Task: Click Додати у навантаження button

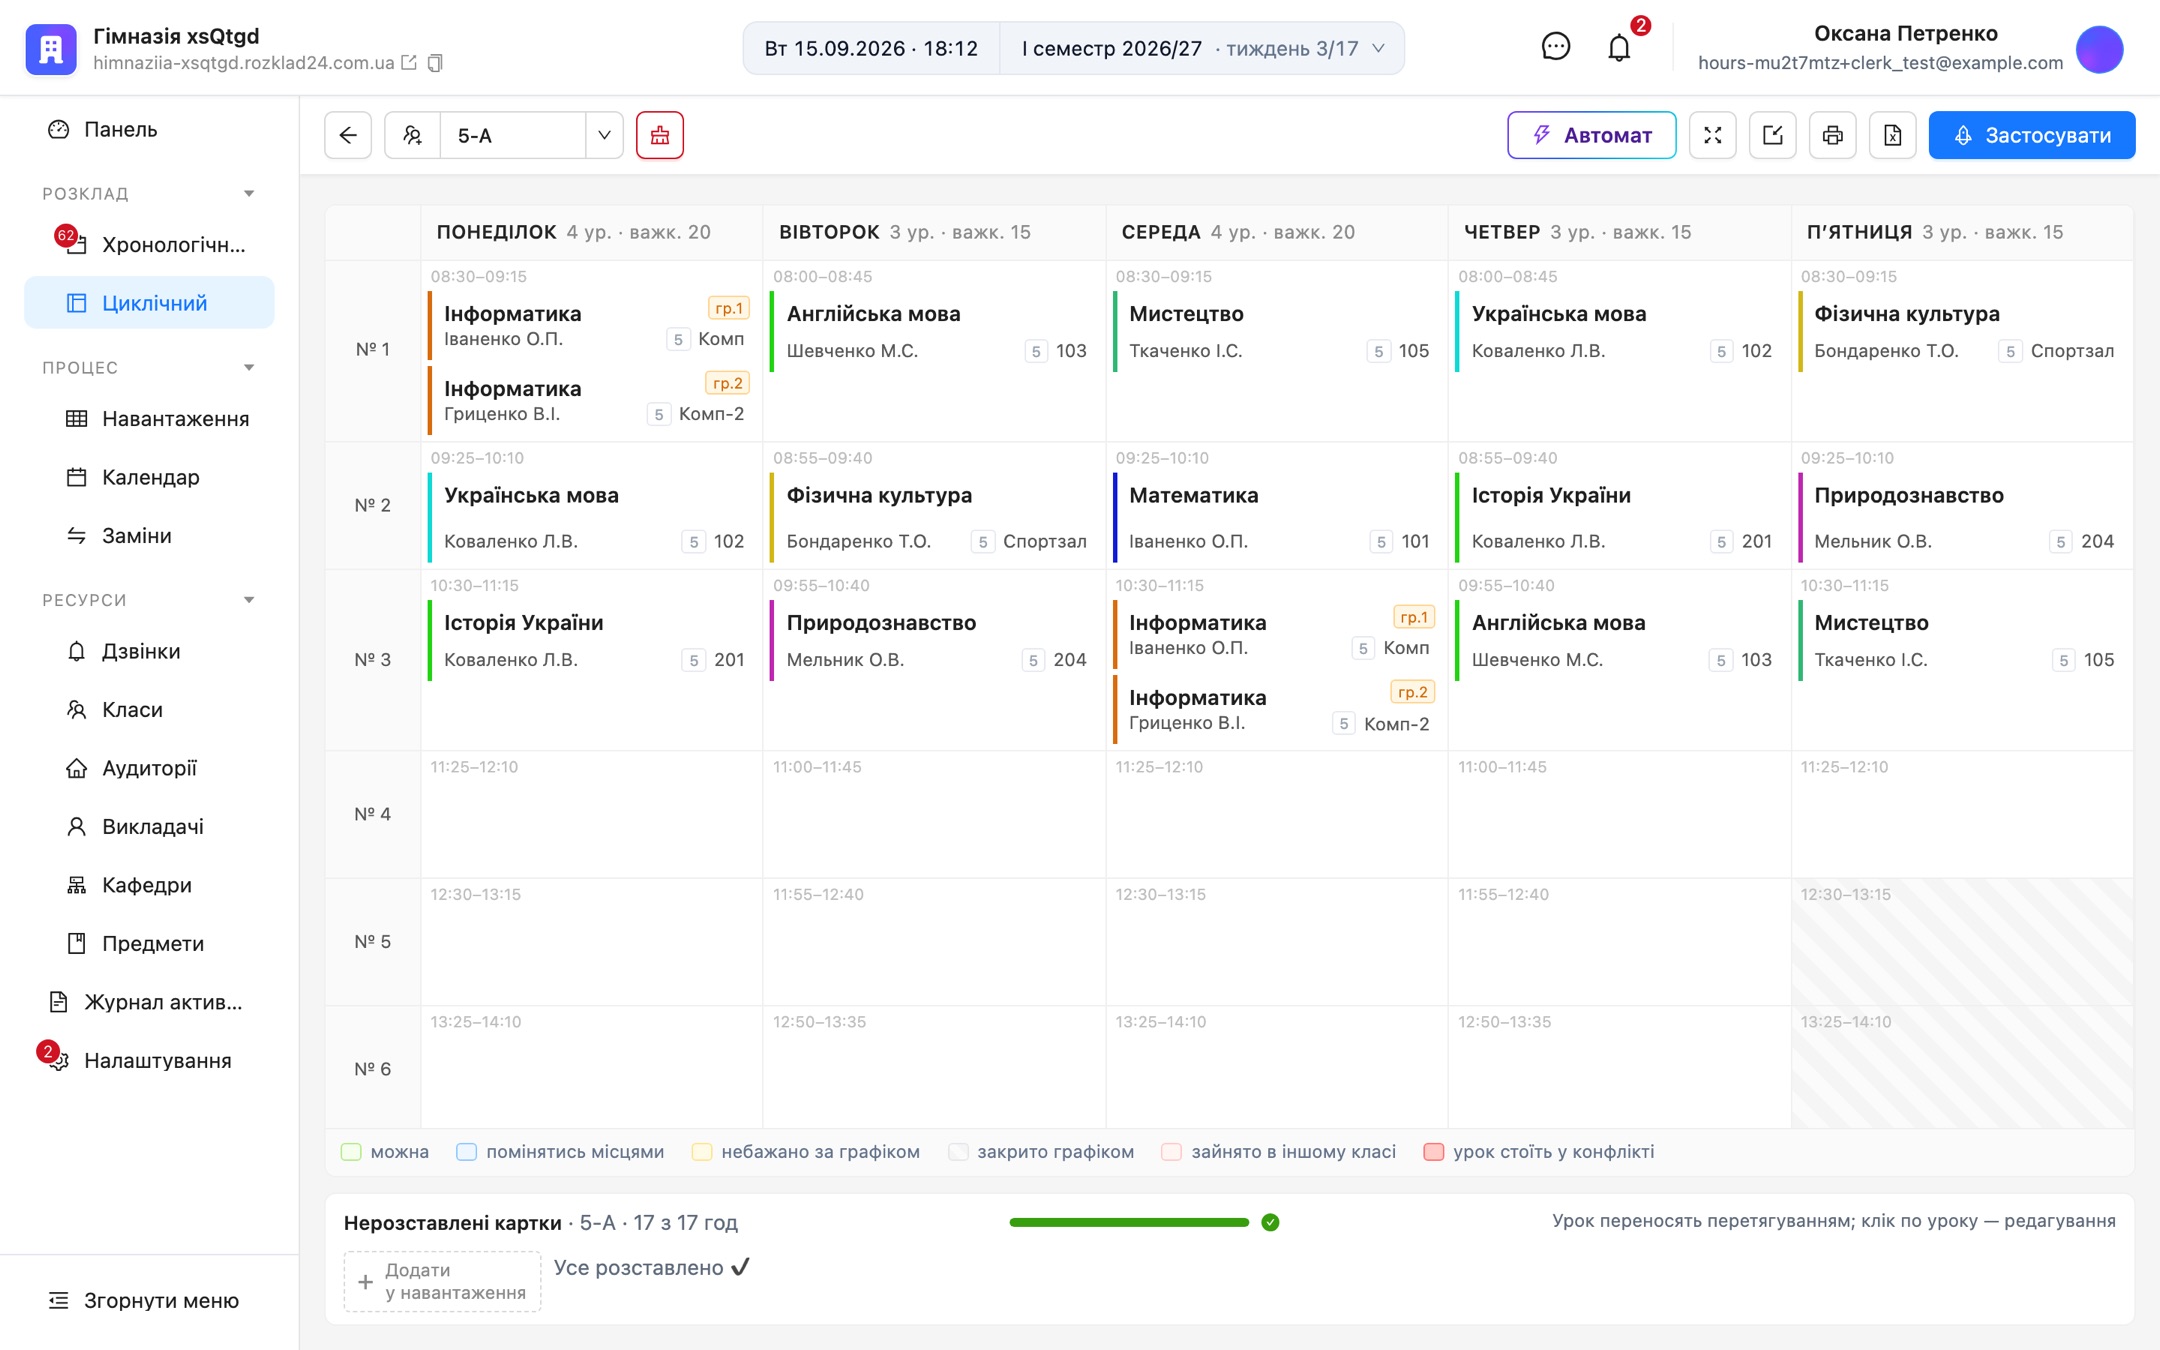Action: [442, 1281]
